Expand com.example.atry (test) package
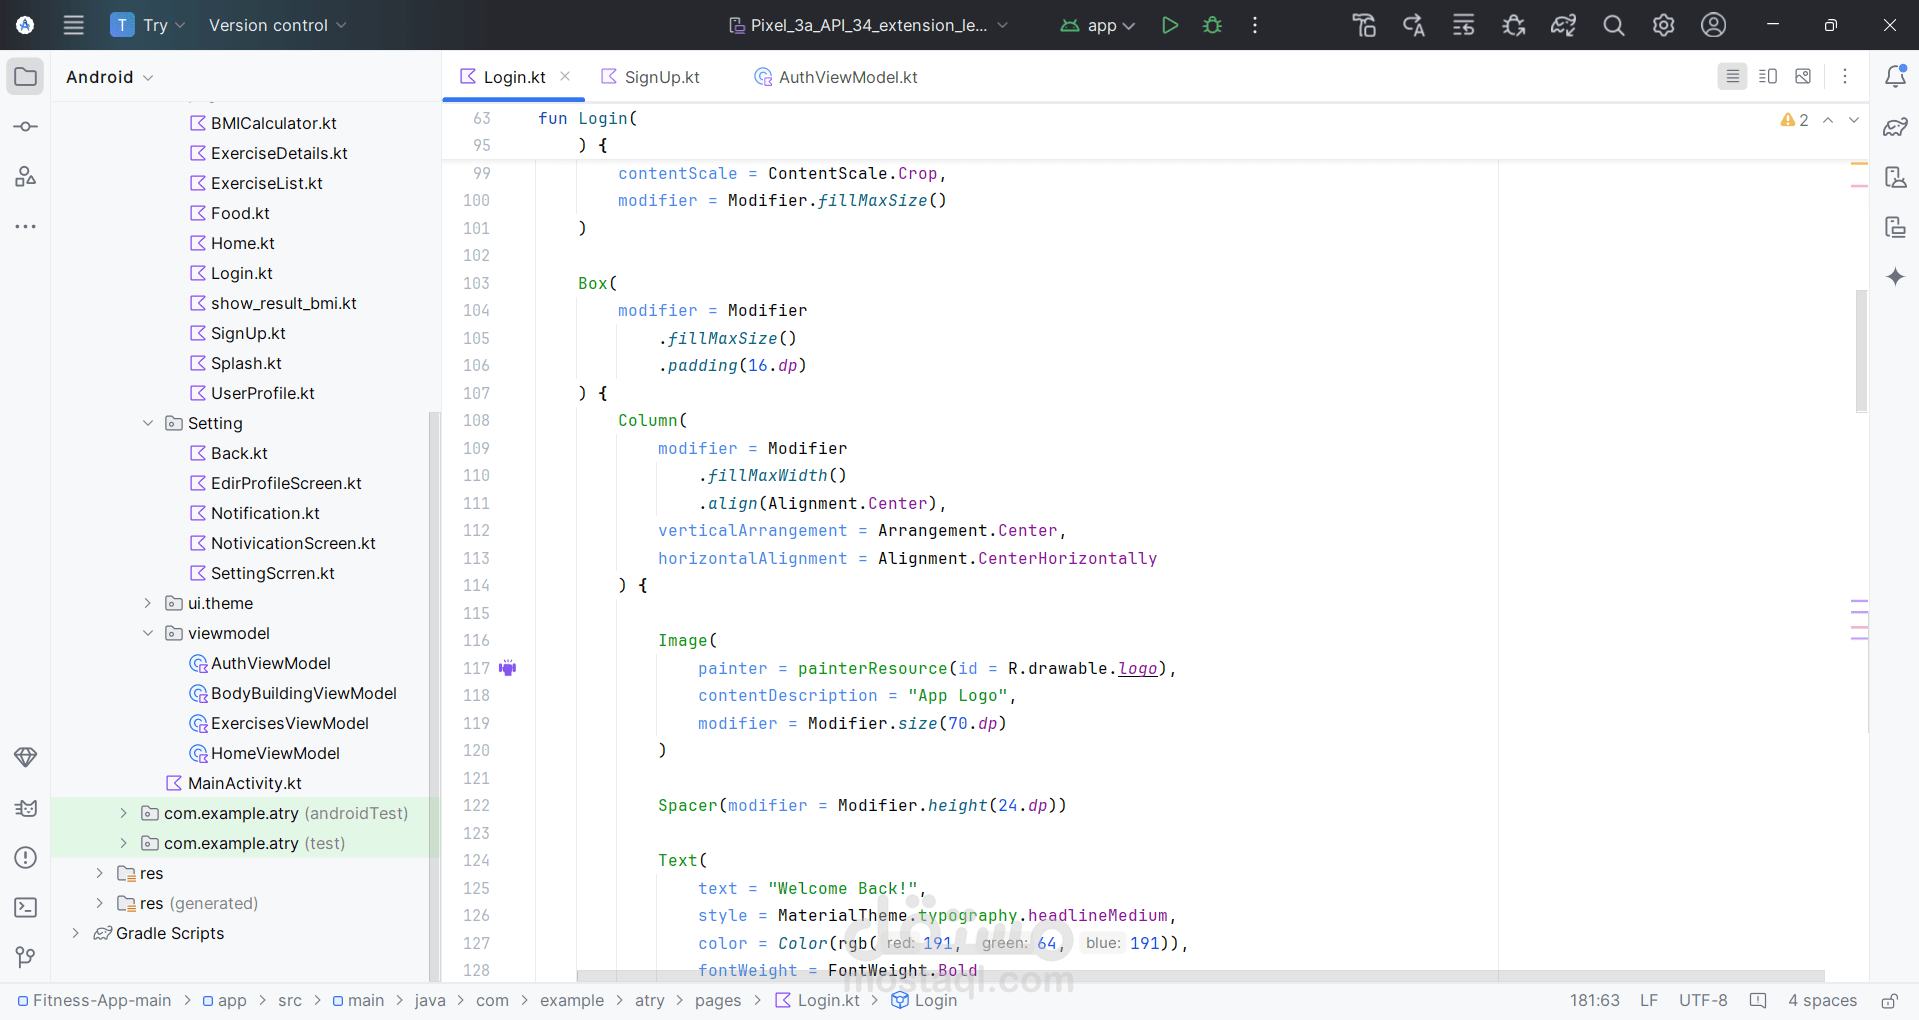 click(123, 843)
